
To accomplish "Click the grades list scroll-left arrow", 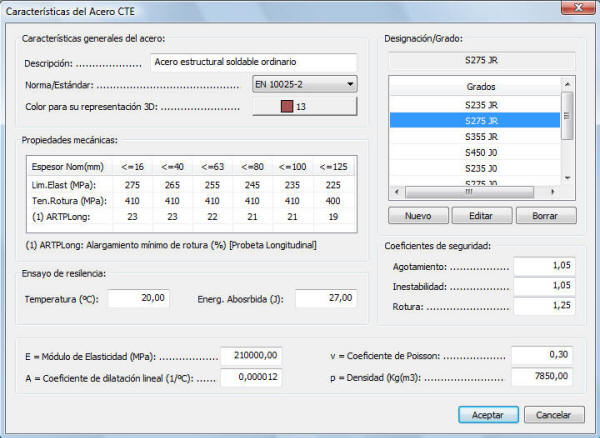I will coord(397,192).
